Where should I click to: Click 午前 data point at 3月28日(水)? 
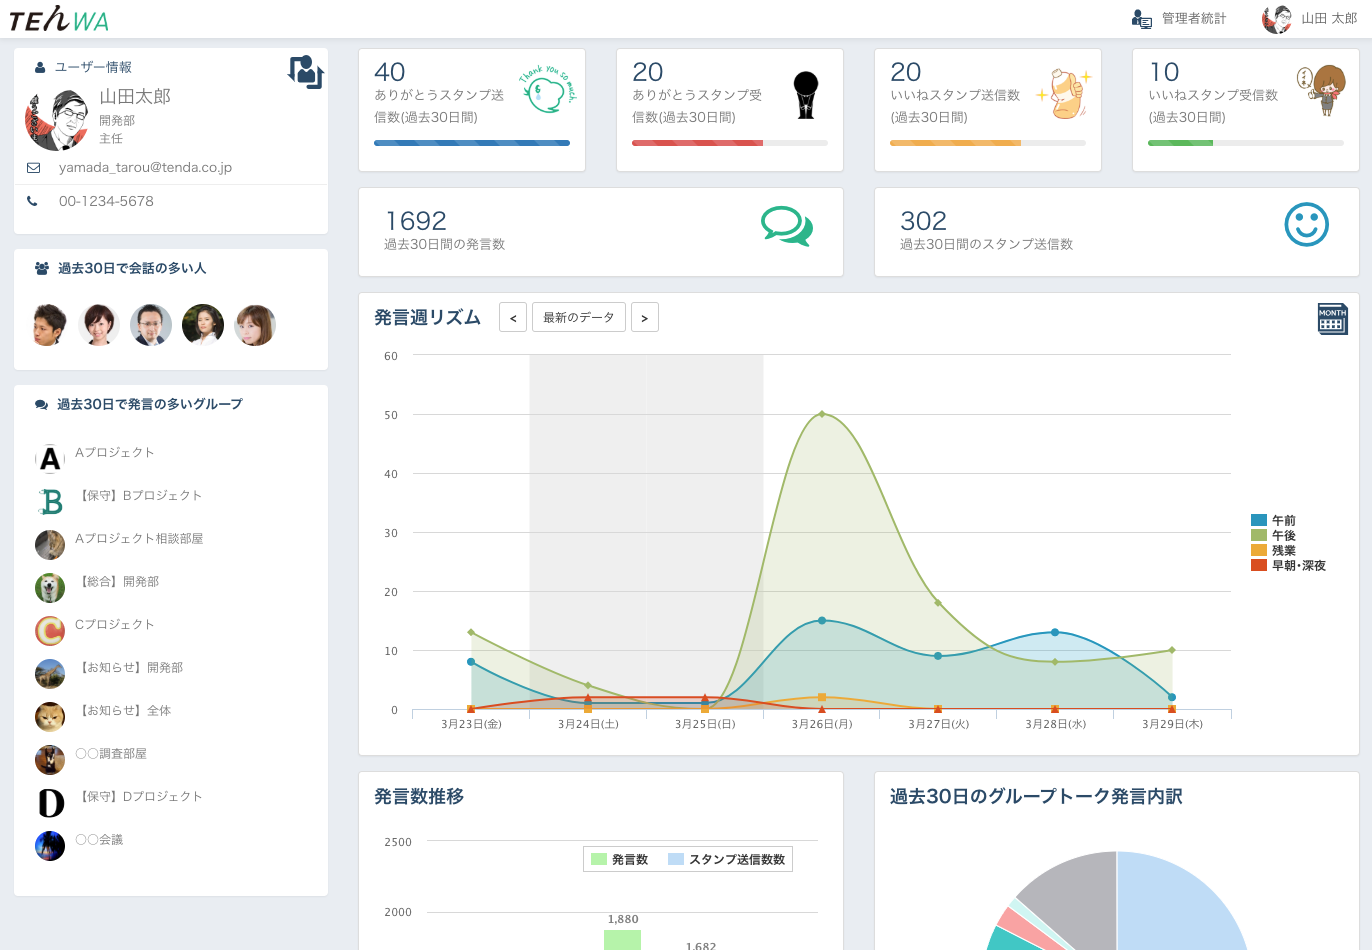[1055, 632]
